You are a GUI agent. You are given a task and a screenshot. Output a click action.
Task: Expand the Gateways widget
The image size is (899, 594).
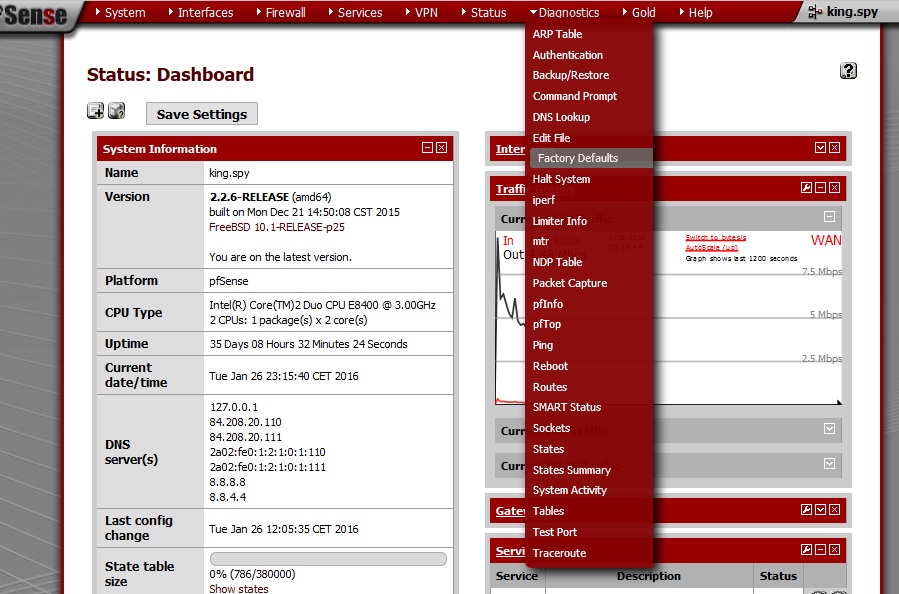click(x=820, y=510)
